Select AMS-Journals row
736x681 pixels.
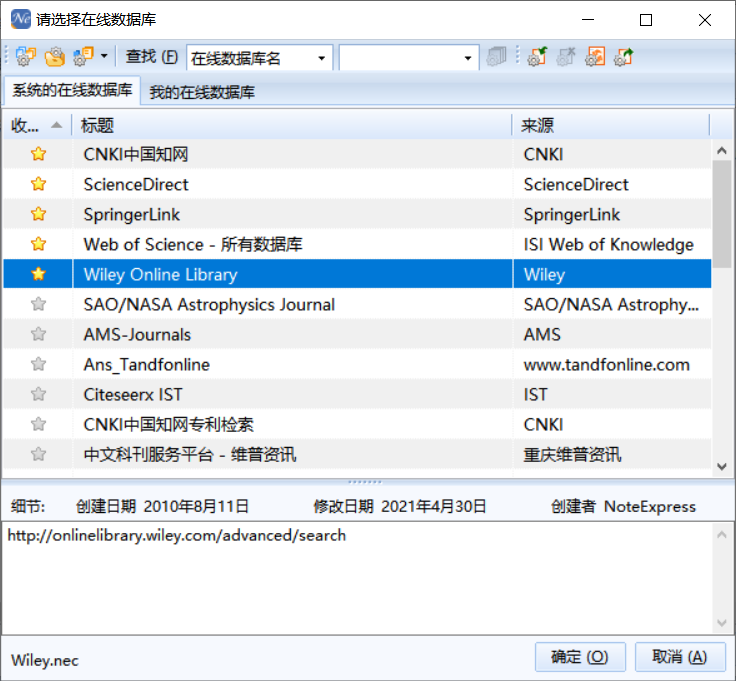tap(357, 334)
